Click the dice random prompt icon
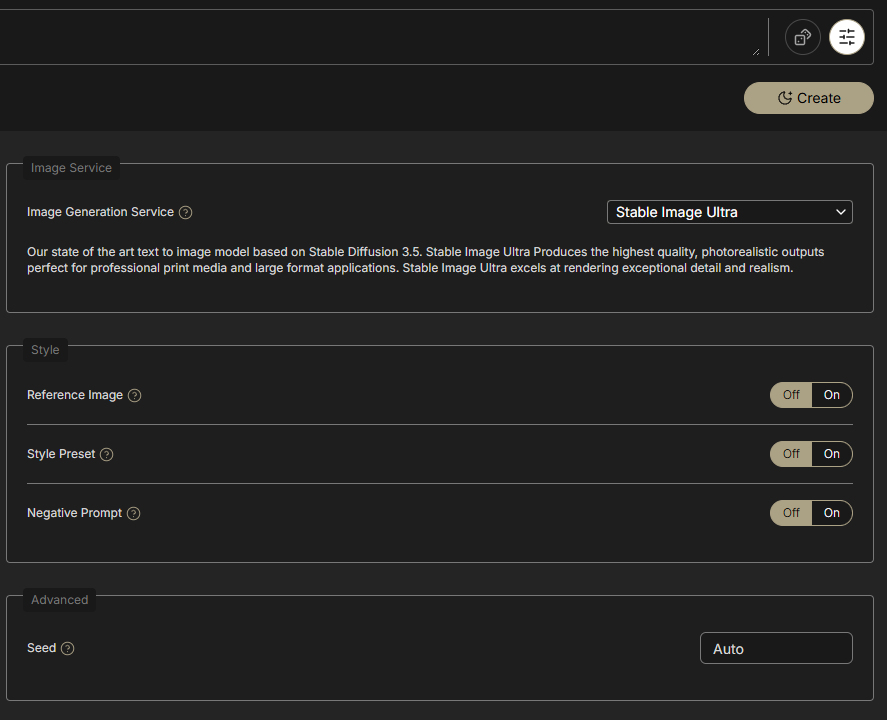887x720 pixels. click(x=802, y=38)
